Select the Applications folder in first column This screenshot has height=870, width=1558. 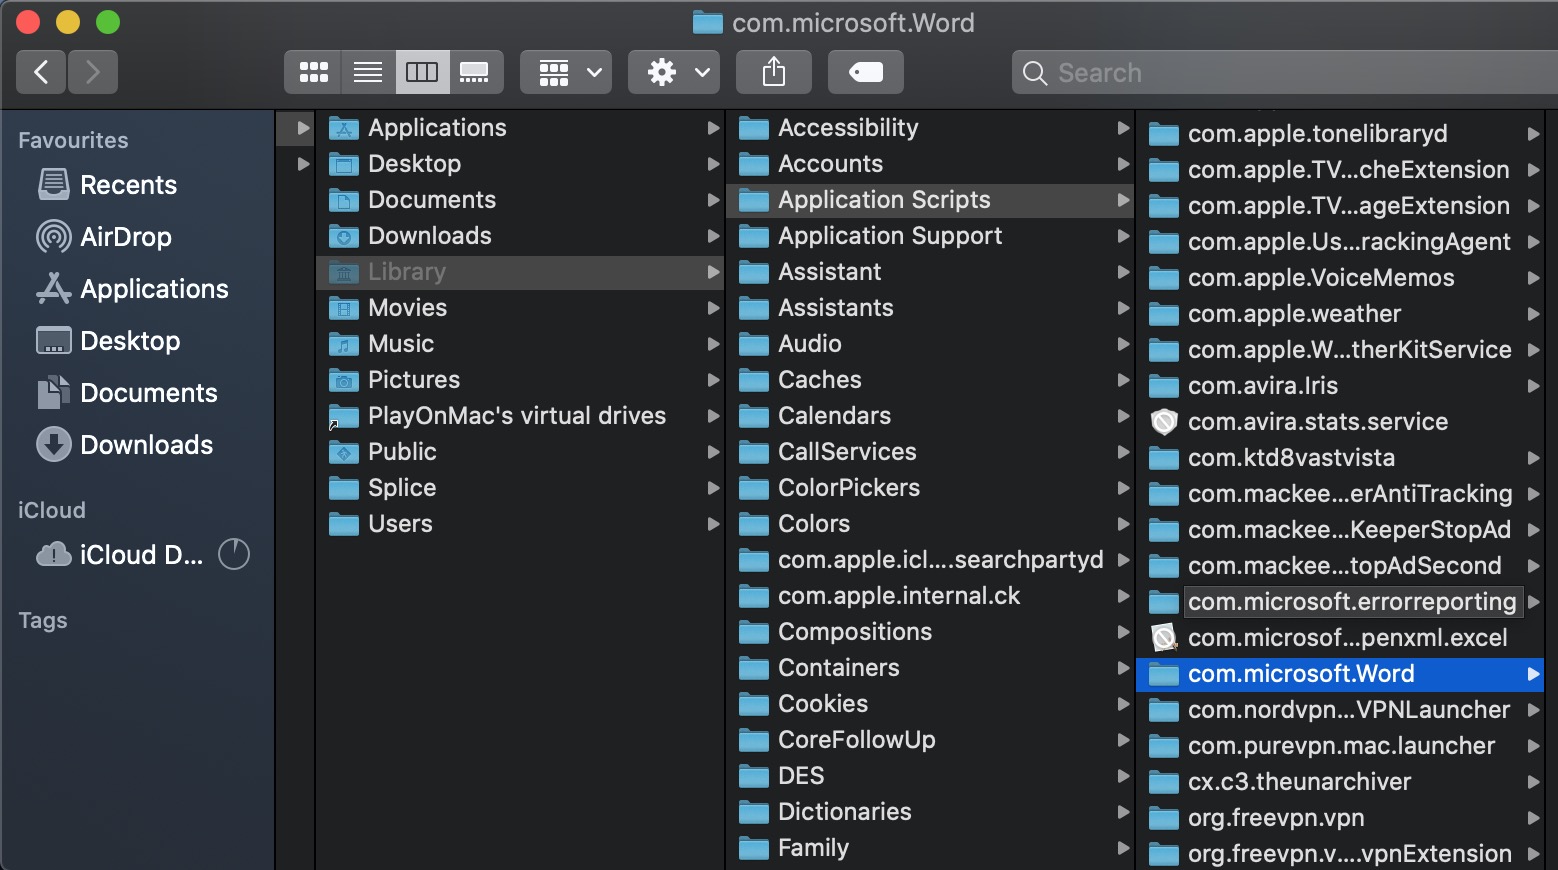[519, 128]
